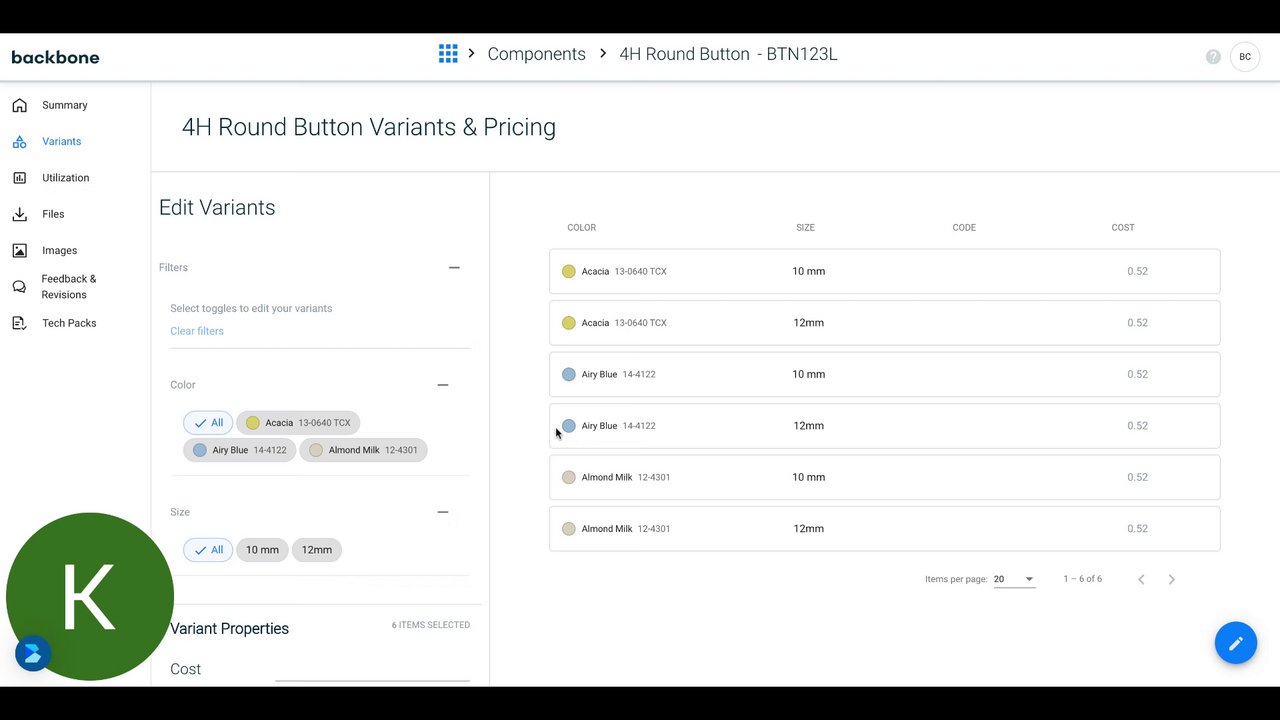Click the Cost input field
Image resolution: width=1280 pixels, height=720 pixels.
click(x=372, y=669)
